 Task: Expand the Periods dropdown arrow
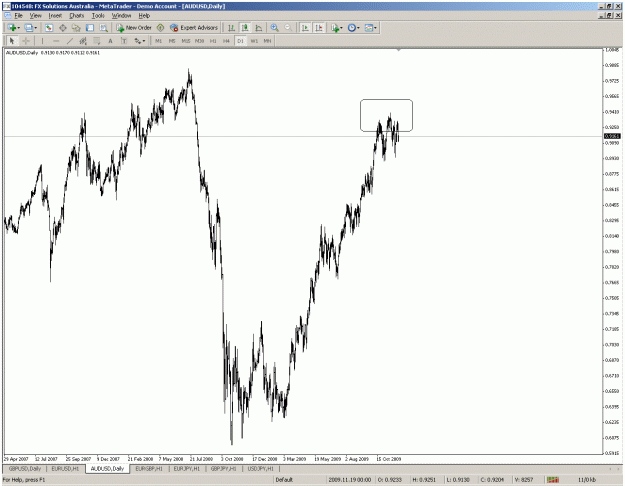358,28
